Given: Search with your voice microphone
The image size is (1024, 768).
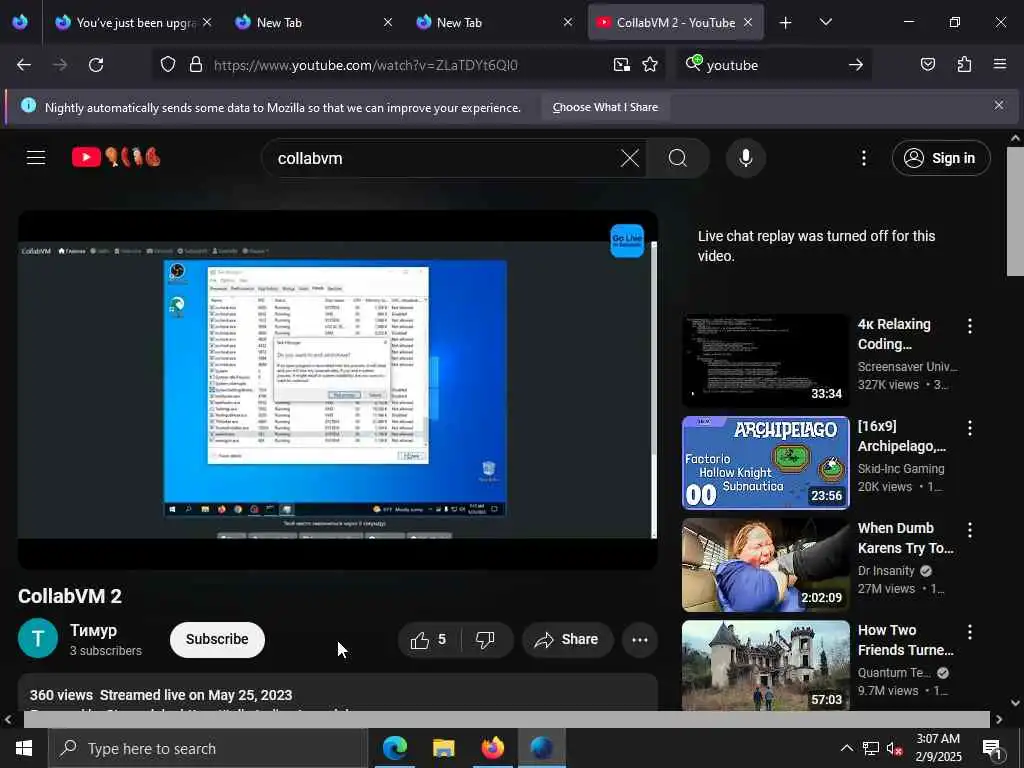Looking at the screenshot, I should point(745,158).
